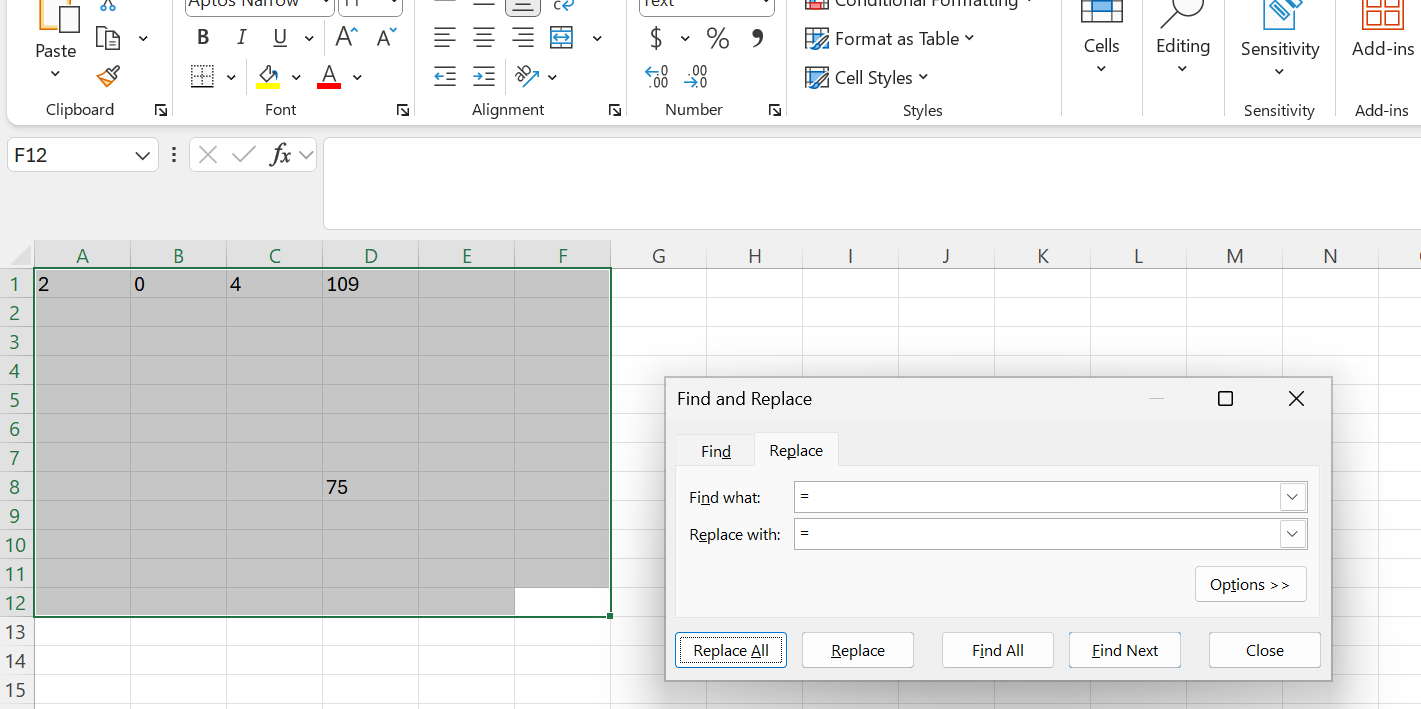Cancel formula entry with X
The height and width of the screenshot is (709, 1421).
click(208, 155)
